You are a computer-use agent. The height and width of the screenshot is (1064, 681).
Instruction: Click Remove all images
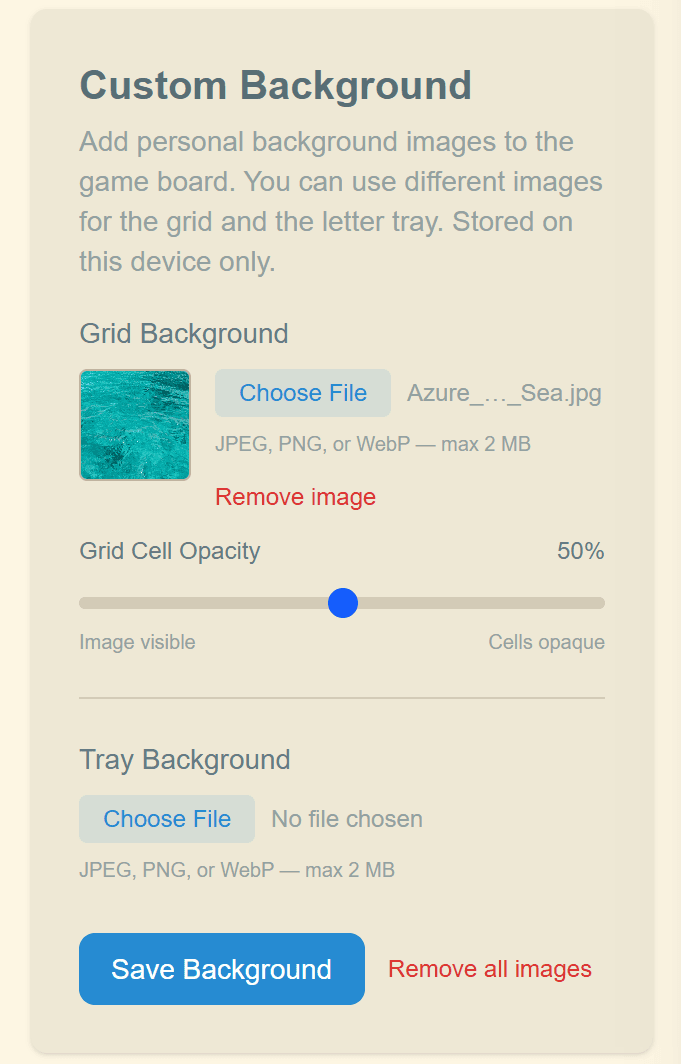(x=489, y=968)
